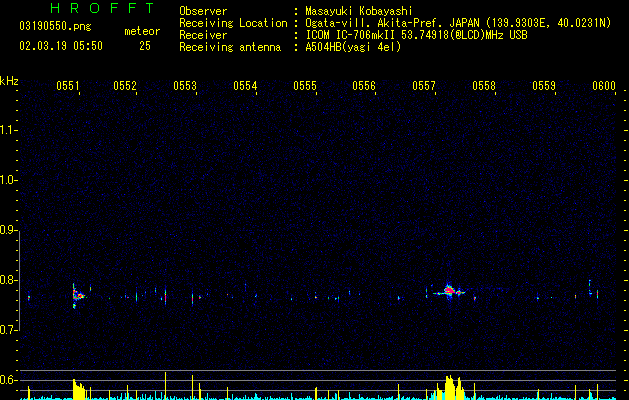The height and width of the screenshot is (400, 629).
Task: Click the kHz axis unit label
Action: pos(9,81)
